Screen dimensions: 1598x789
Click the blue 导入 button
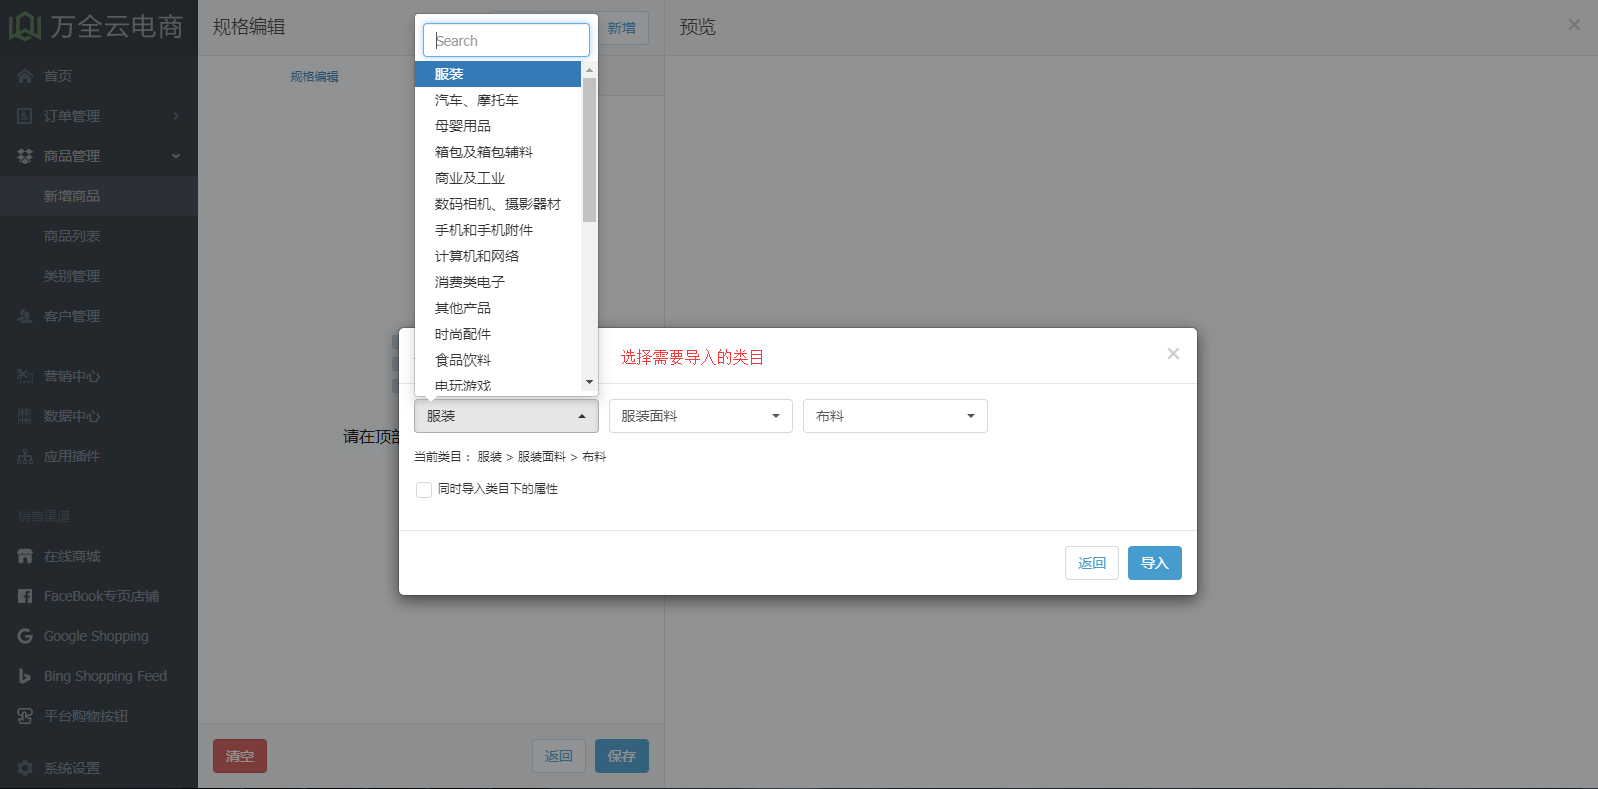coord(1154,563)
